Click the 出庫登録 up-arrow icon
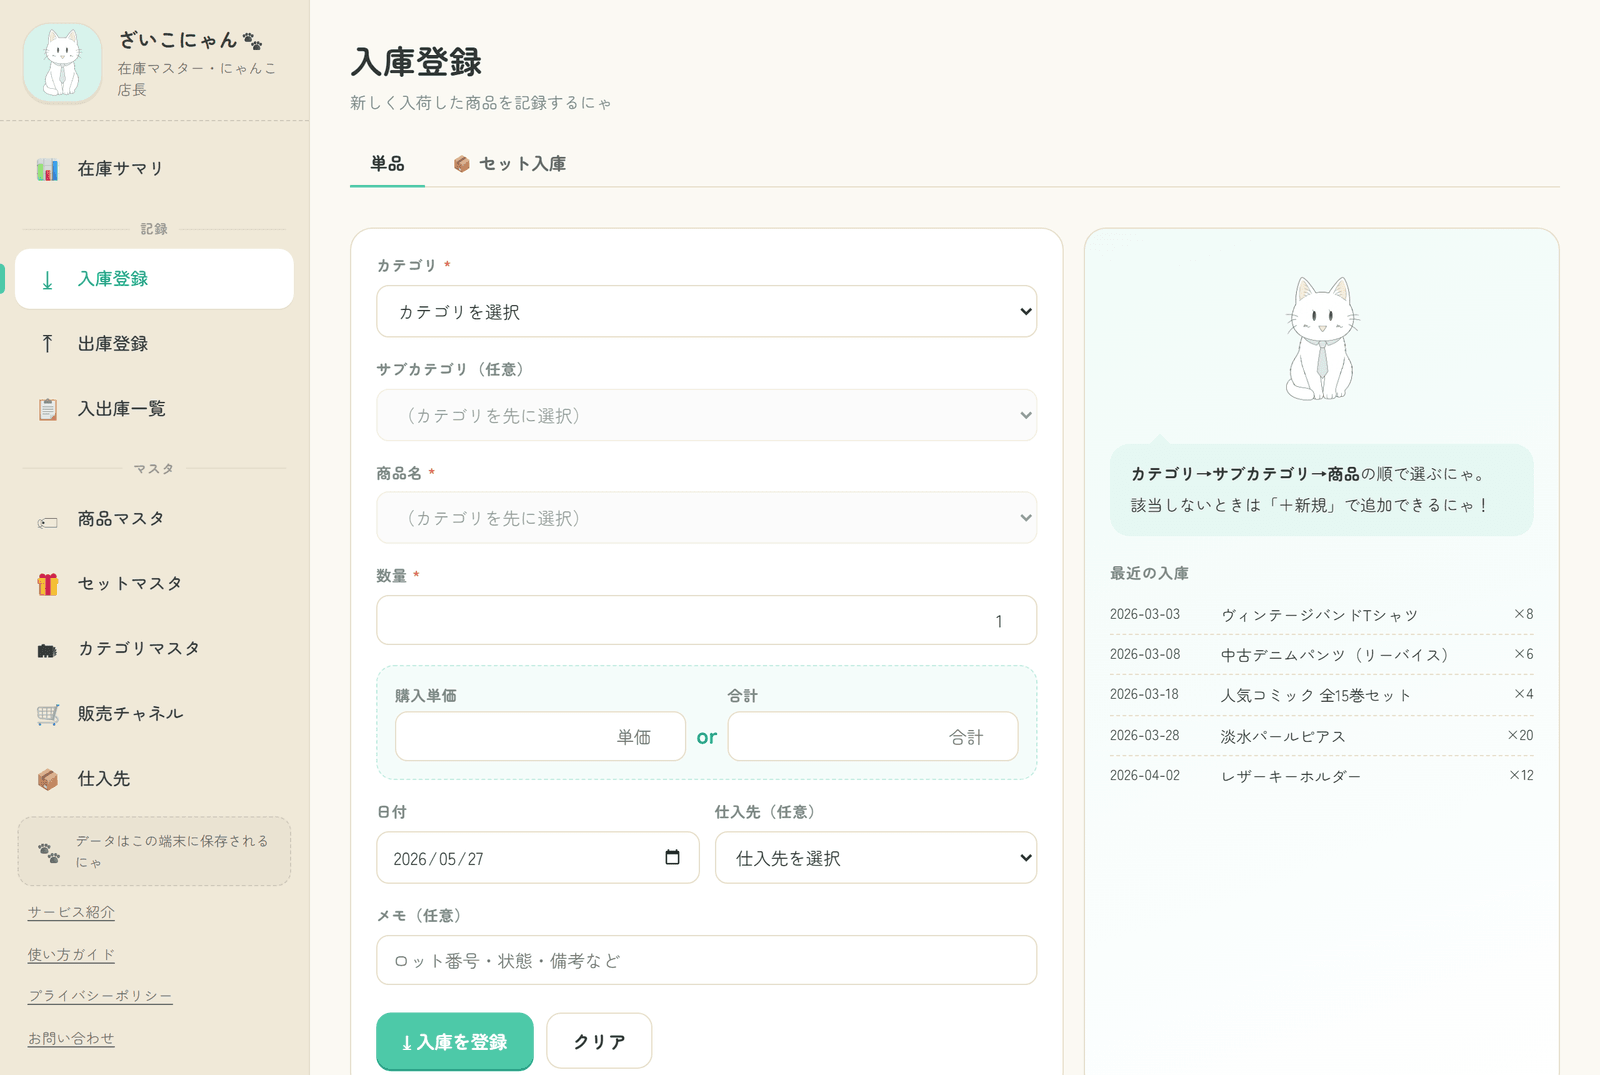The height and width of the screenshot is (1075, 1600). click(47, 344)
